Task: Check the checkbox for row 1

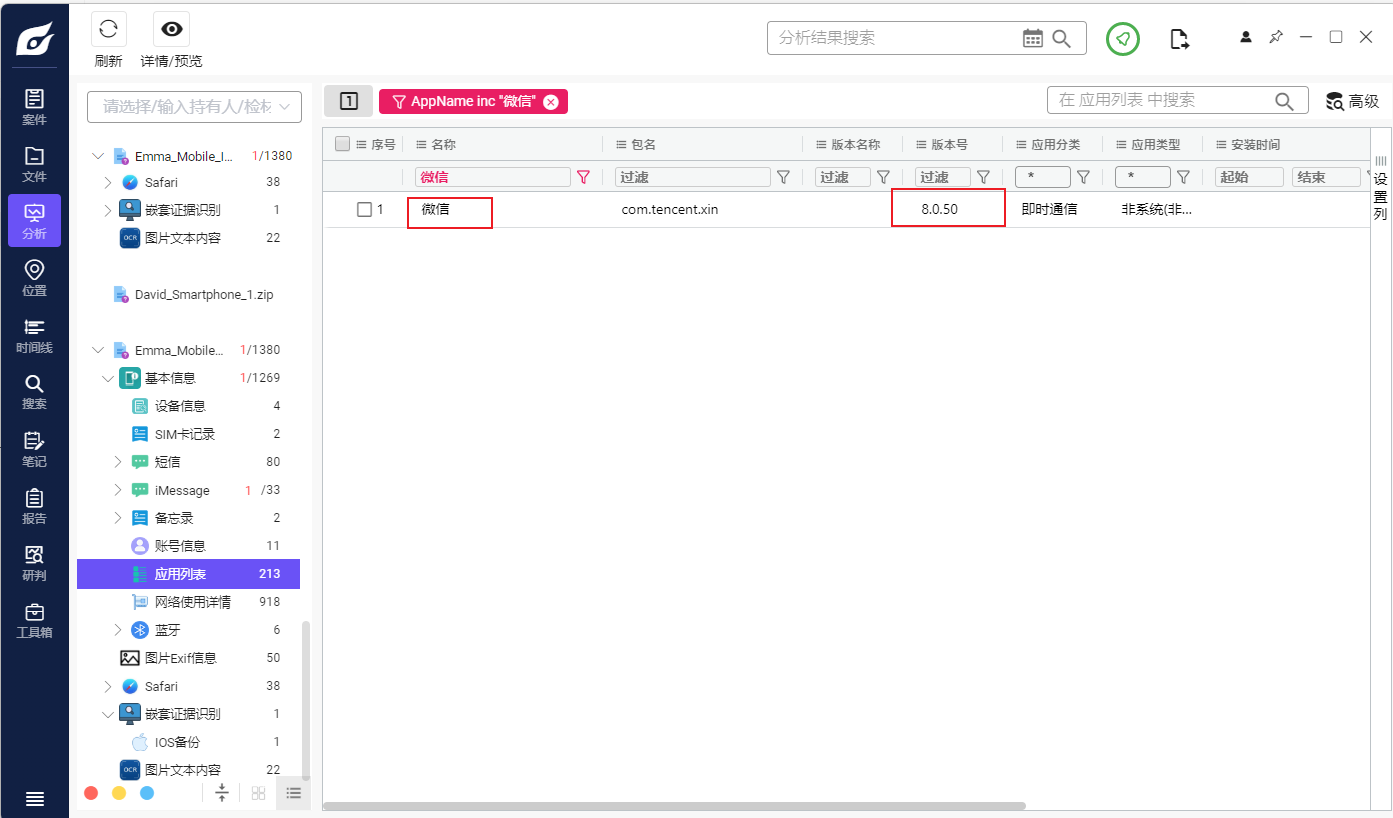Action: (x=364, y=210)
